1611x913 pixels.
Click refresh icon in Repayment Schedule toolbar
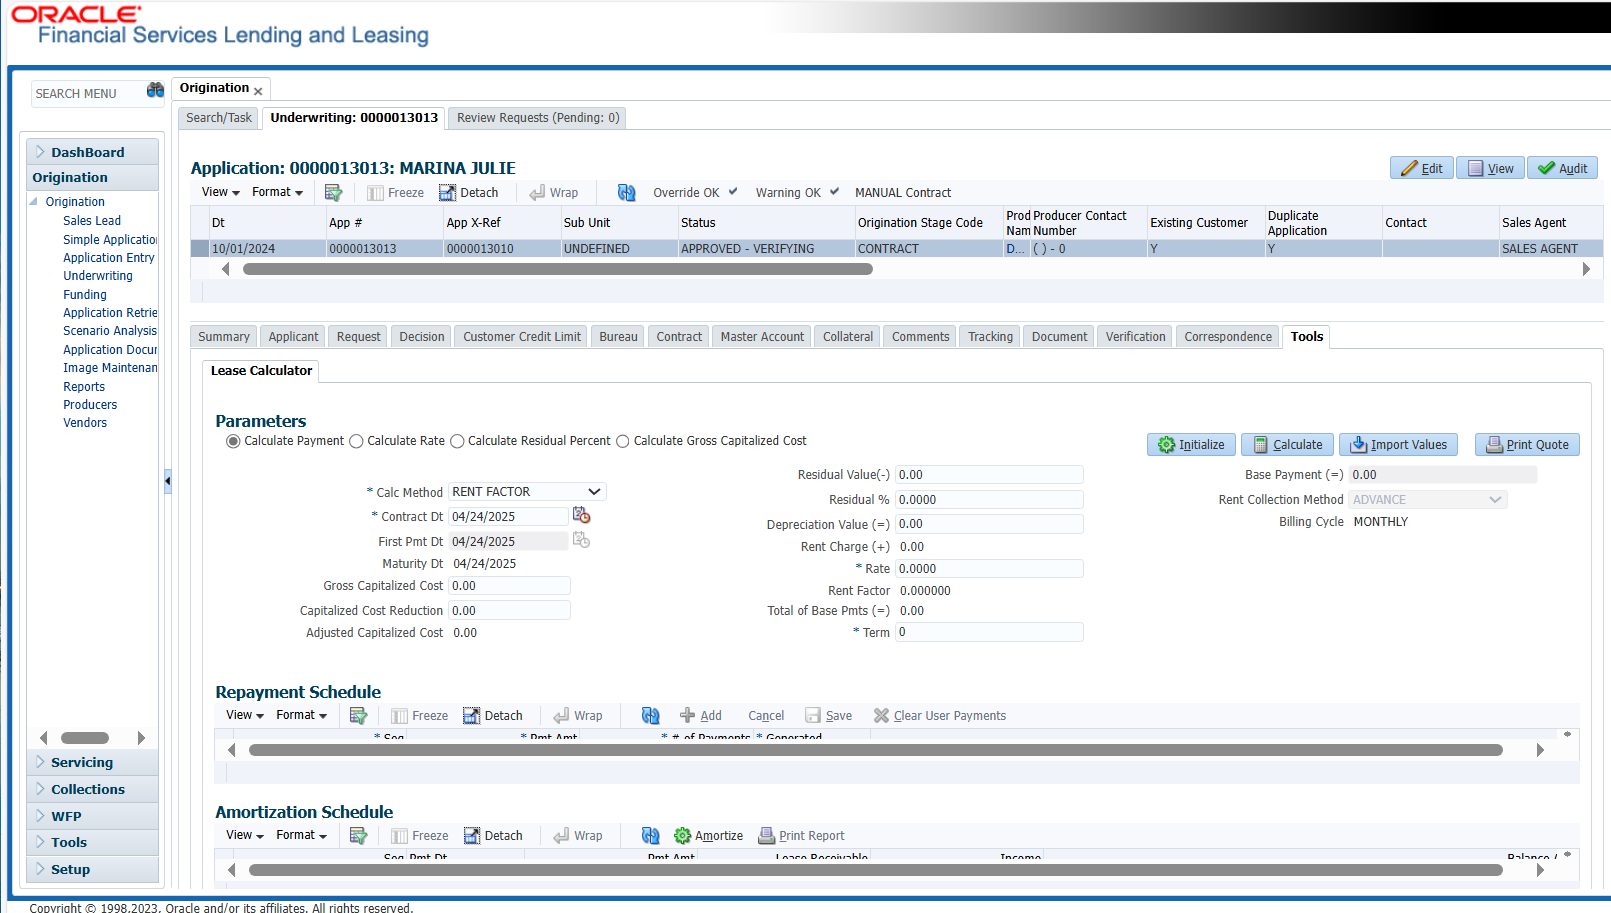[651, 715]
